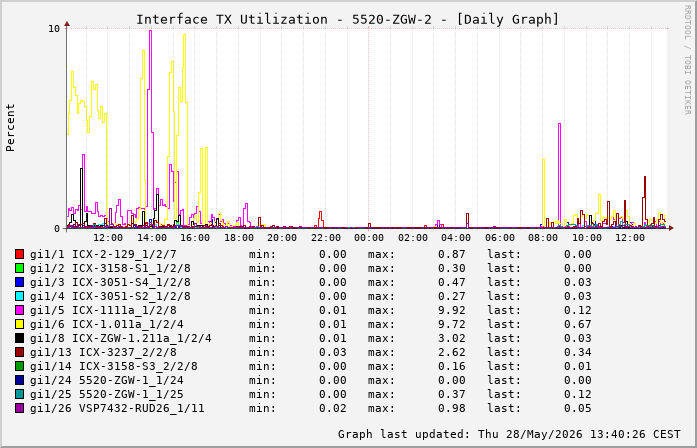
Task: Click the gi1/6 last value 0.67
Action: click(x=578, y=324)
